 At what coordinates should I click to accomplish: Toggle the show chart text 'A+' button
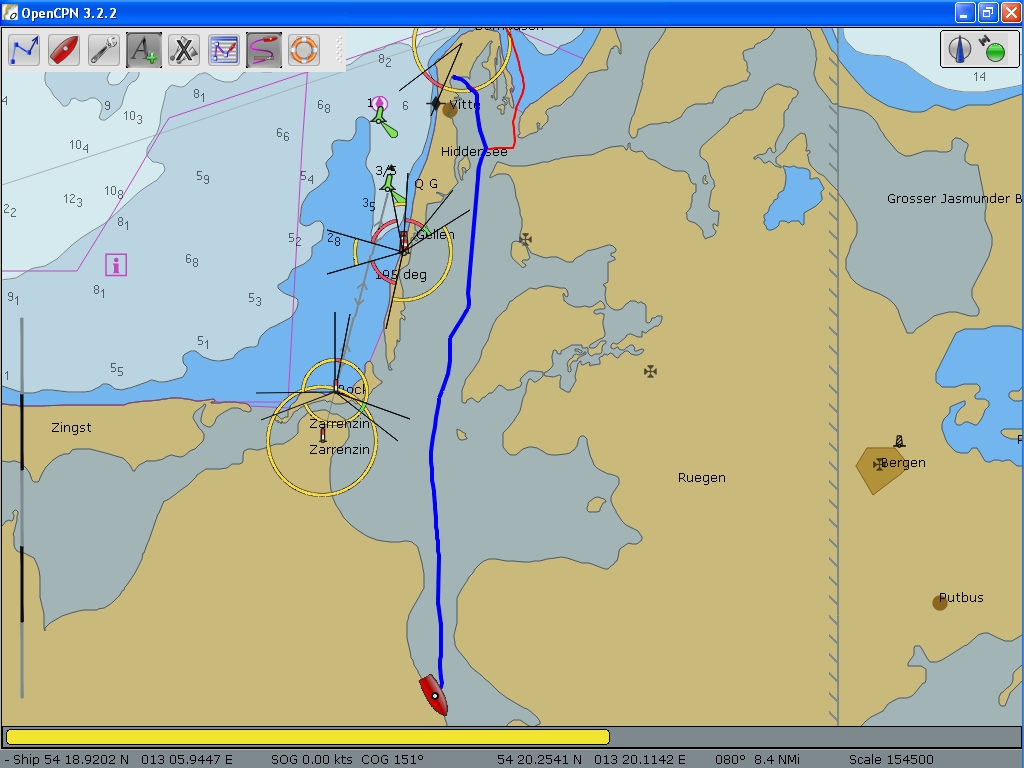[x=144, y=50]
